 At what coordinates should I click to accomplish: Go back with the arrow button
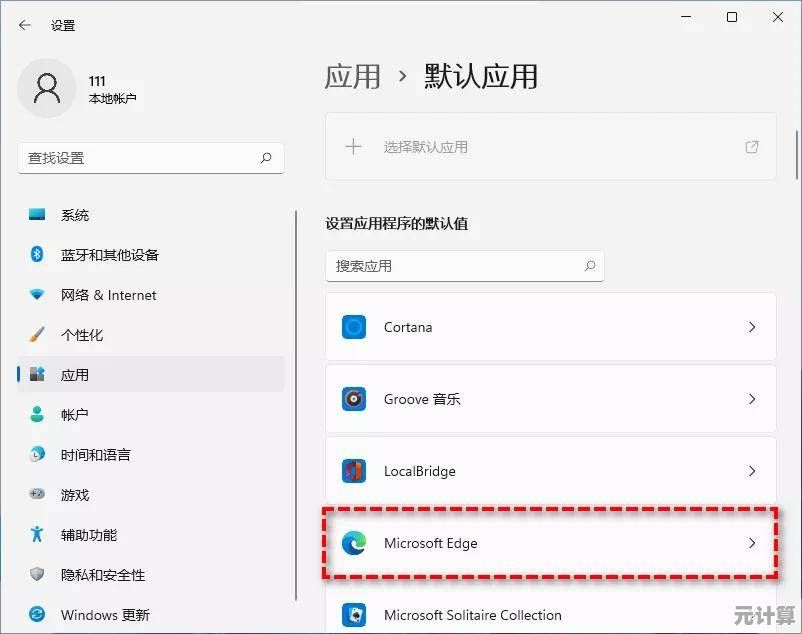[25, 25]
